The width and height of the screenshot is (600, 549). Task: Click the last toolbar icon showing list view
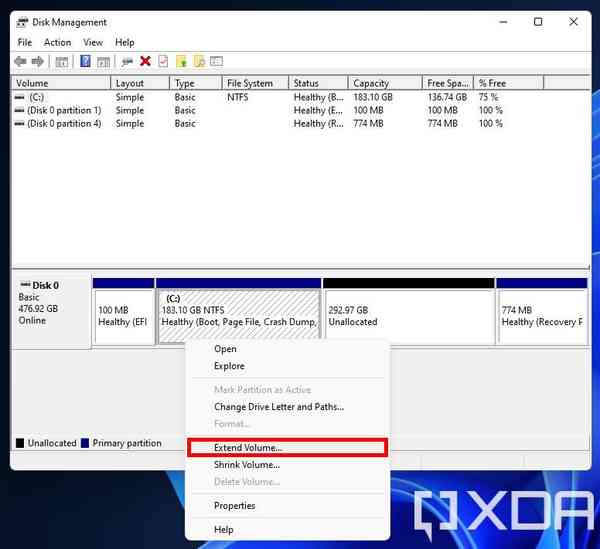(217, 61)
